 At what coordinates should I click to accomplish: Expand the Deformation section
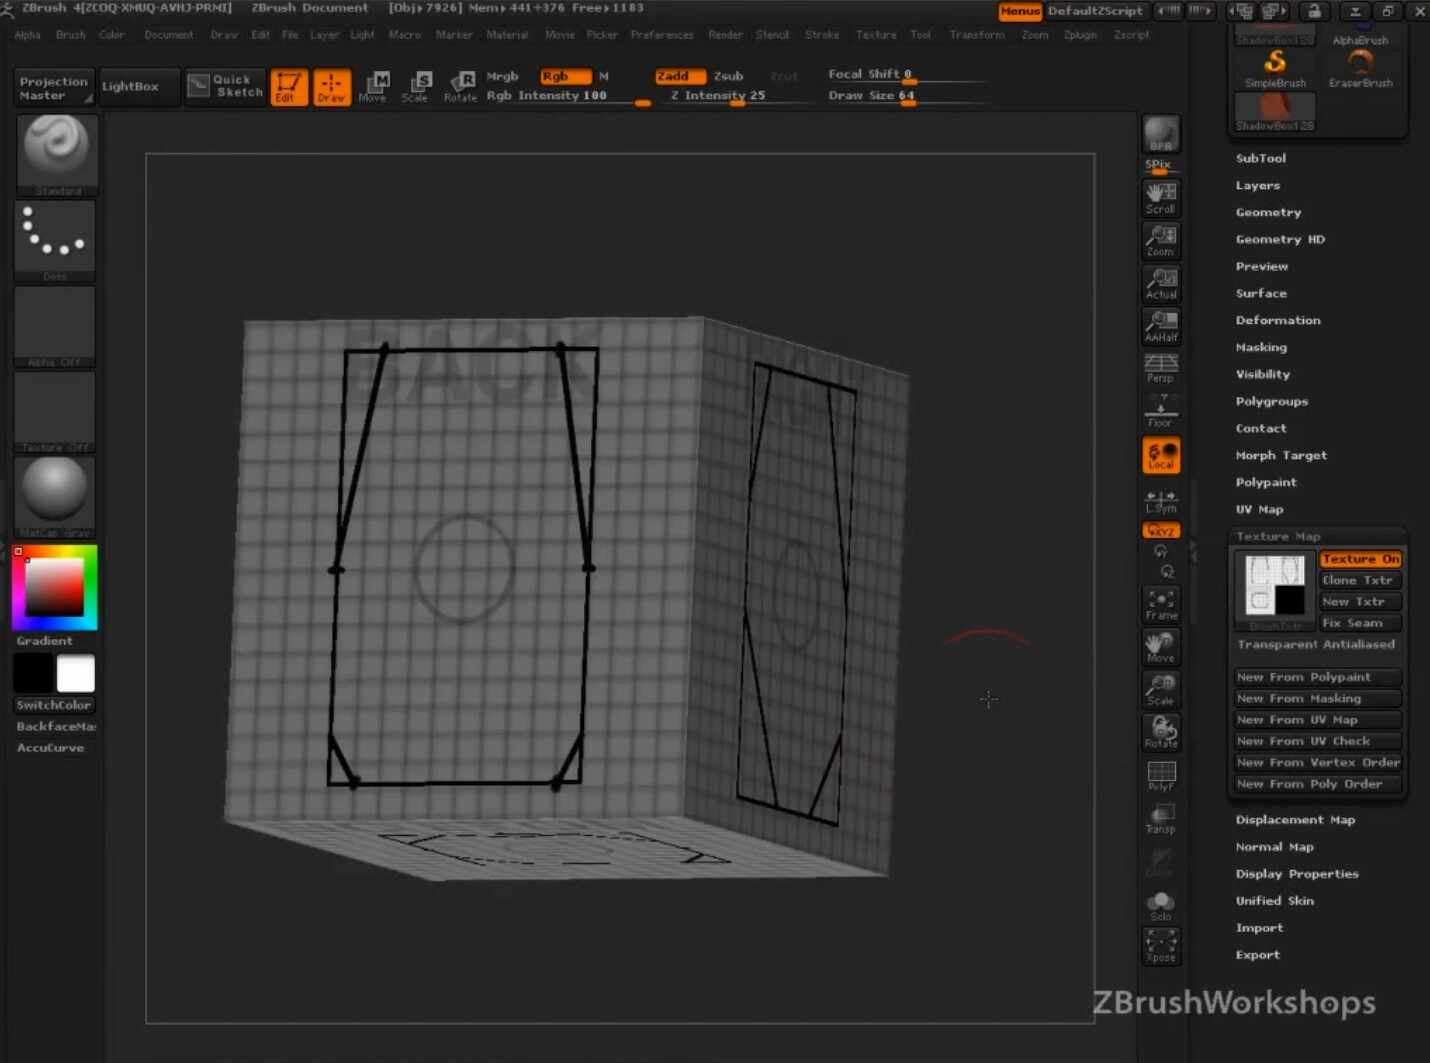(x=1277, y=320)
